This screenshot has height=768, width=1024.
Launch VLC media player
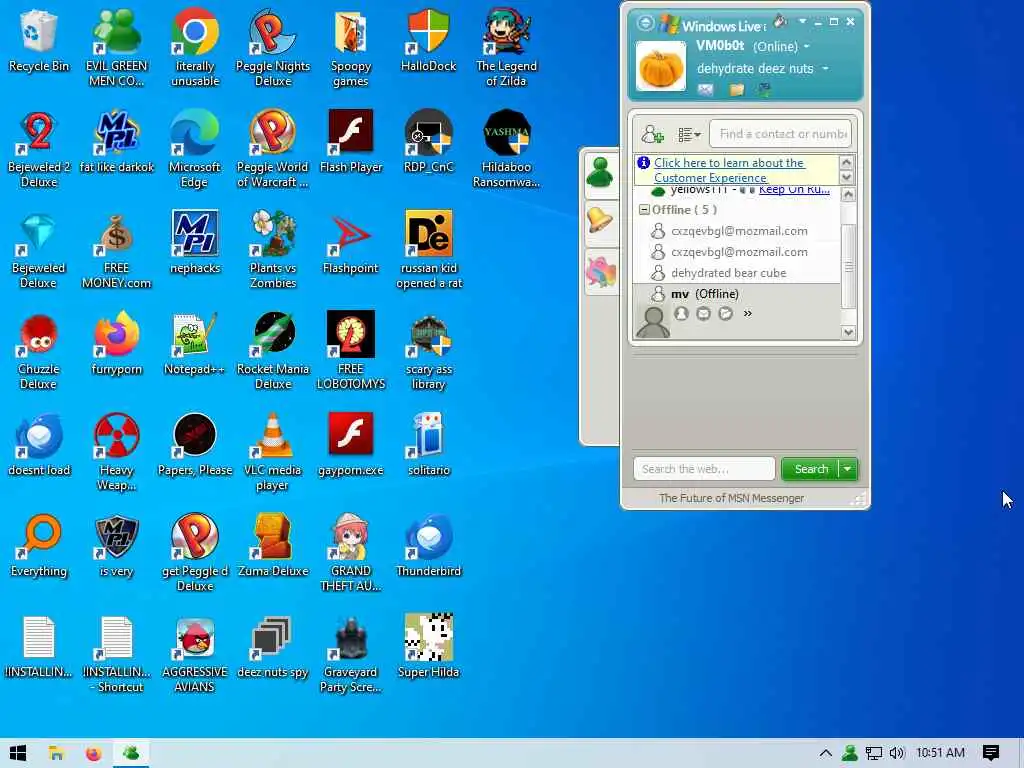pos(273,453)
